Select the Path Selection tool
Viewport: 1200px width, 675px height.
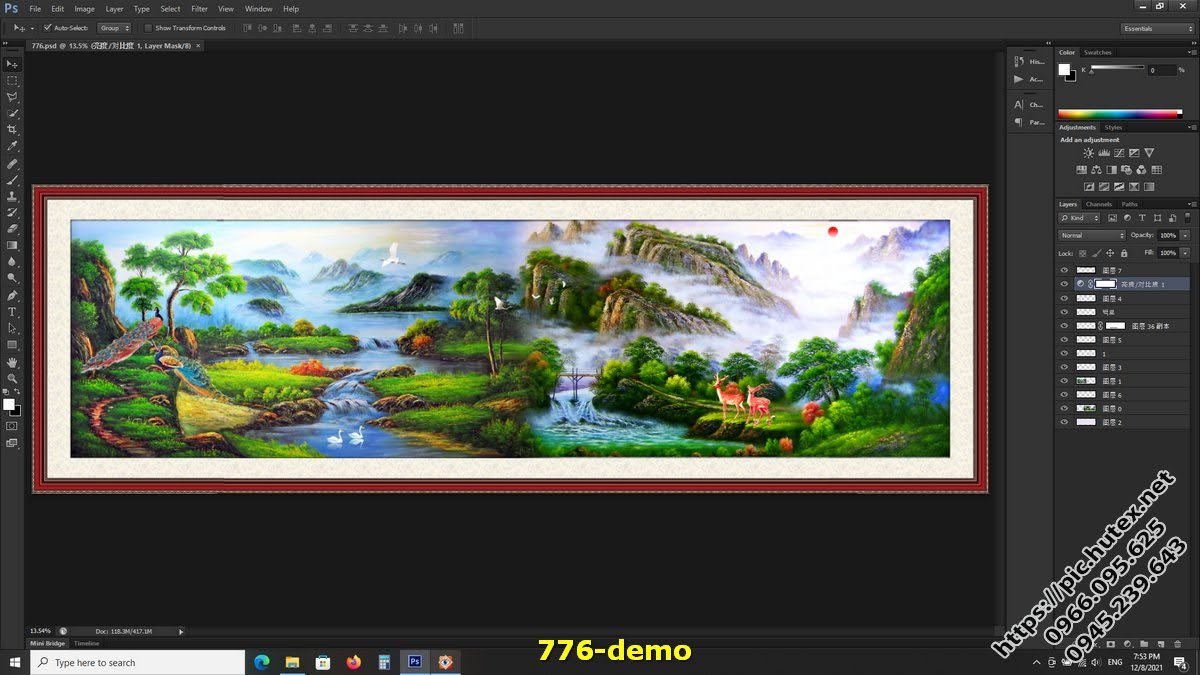coord(12,328)
